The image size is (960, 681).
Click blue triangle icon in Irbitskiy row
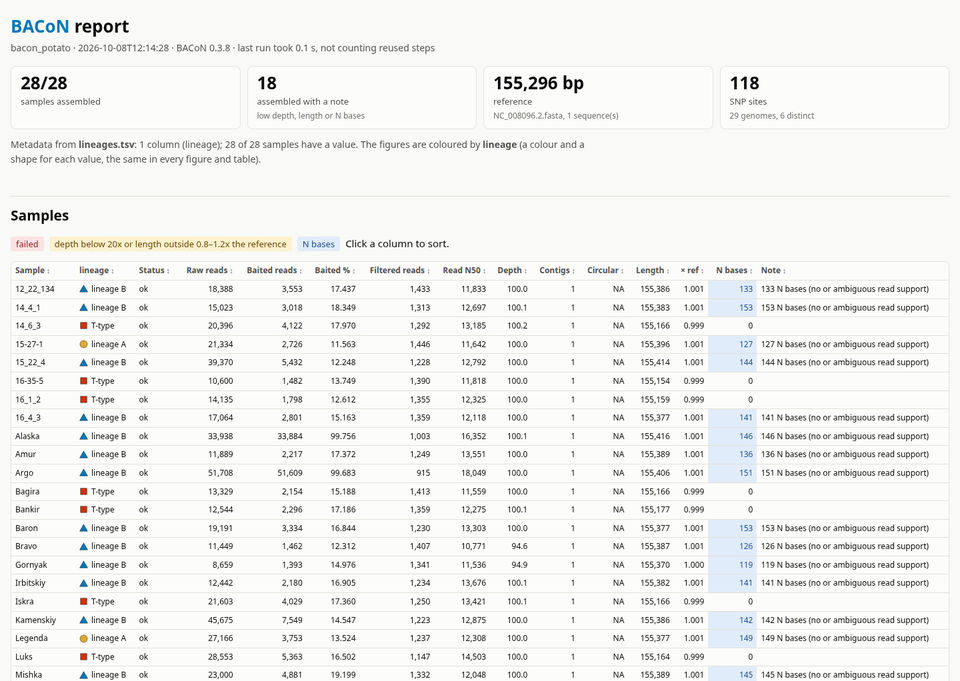click(x=84, y=583)
